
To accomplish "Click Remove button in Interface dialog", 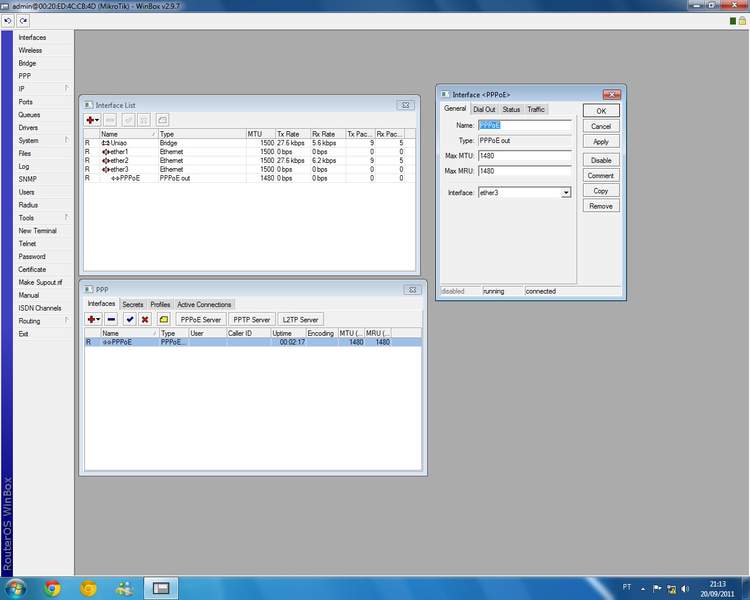I will pyautogui.click(x=601, y=206).
